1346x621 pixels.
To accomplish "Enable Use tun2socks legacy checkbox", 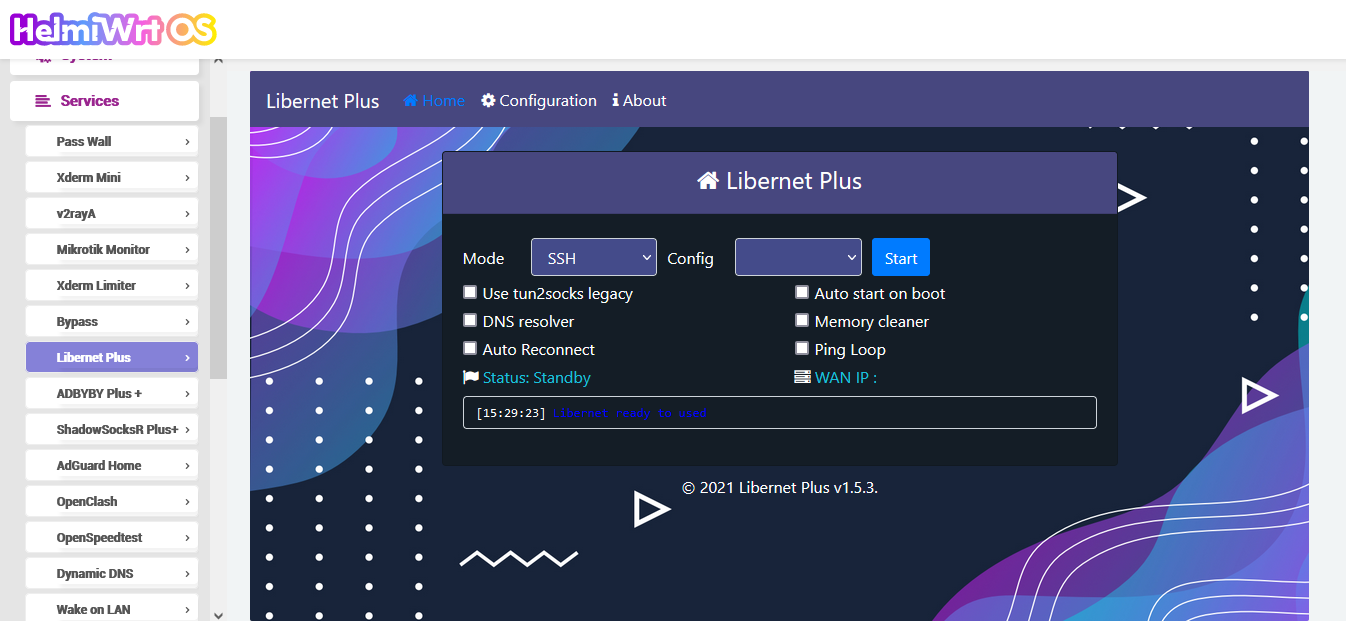I will point(470,292).
